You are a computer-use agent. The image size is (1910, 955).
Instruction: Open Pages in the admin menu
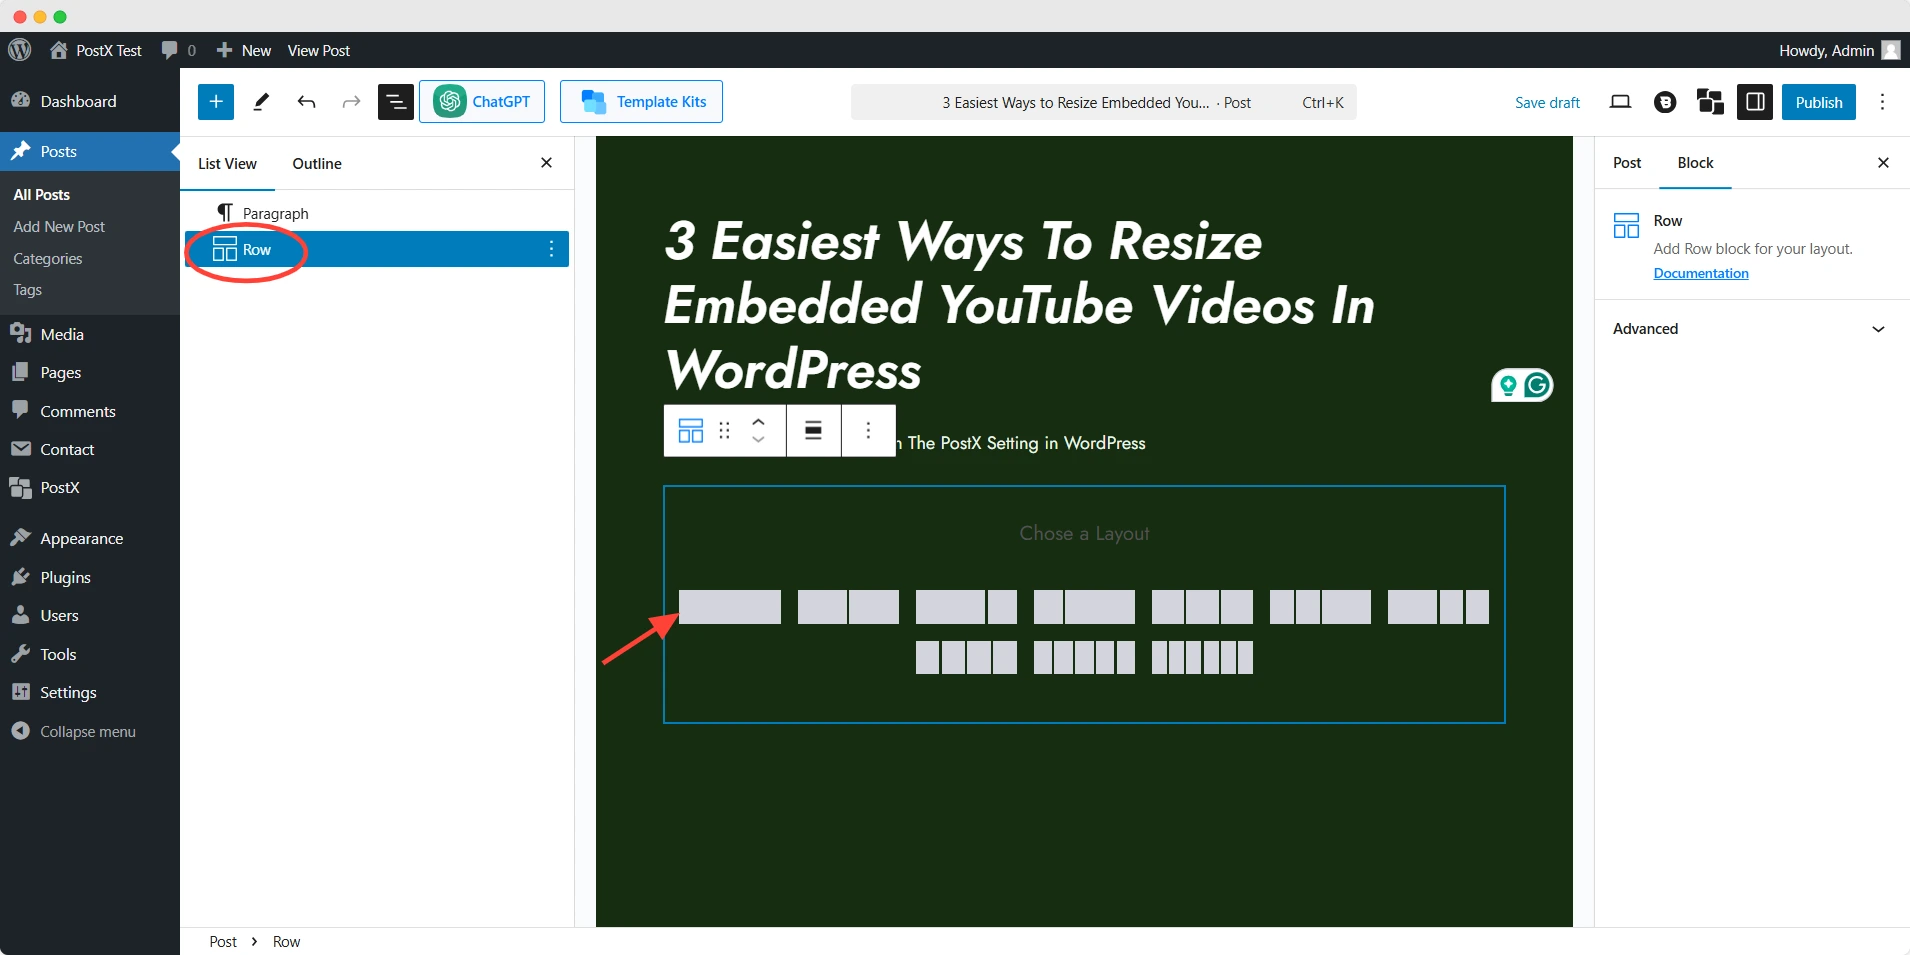click(90, 372)
